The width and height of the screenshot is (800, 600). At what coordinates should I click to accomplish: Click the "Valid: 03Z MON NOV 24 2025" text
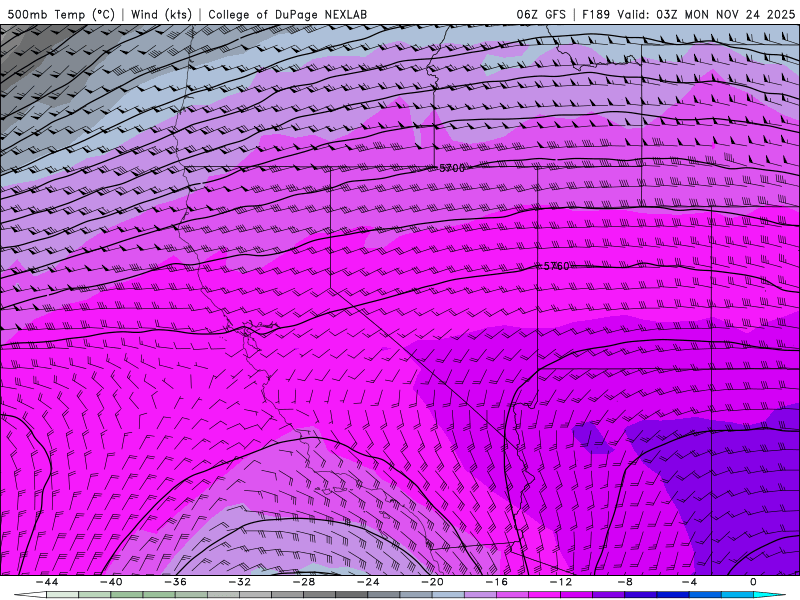coord(706,14)
